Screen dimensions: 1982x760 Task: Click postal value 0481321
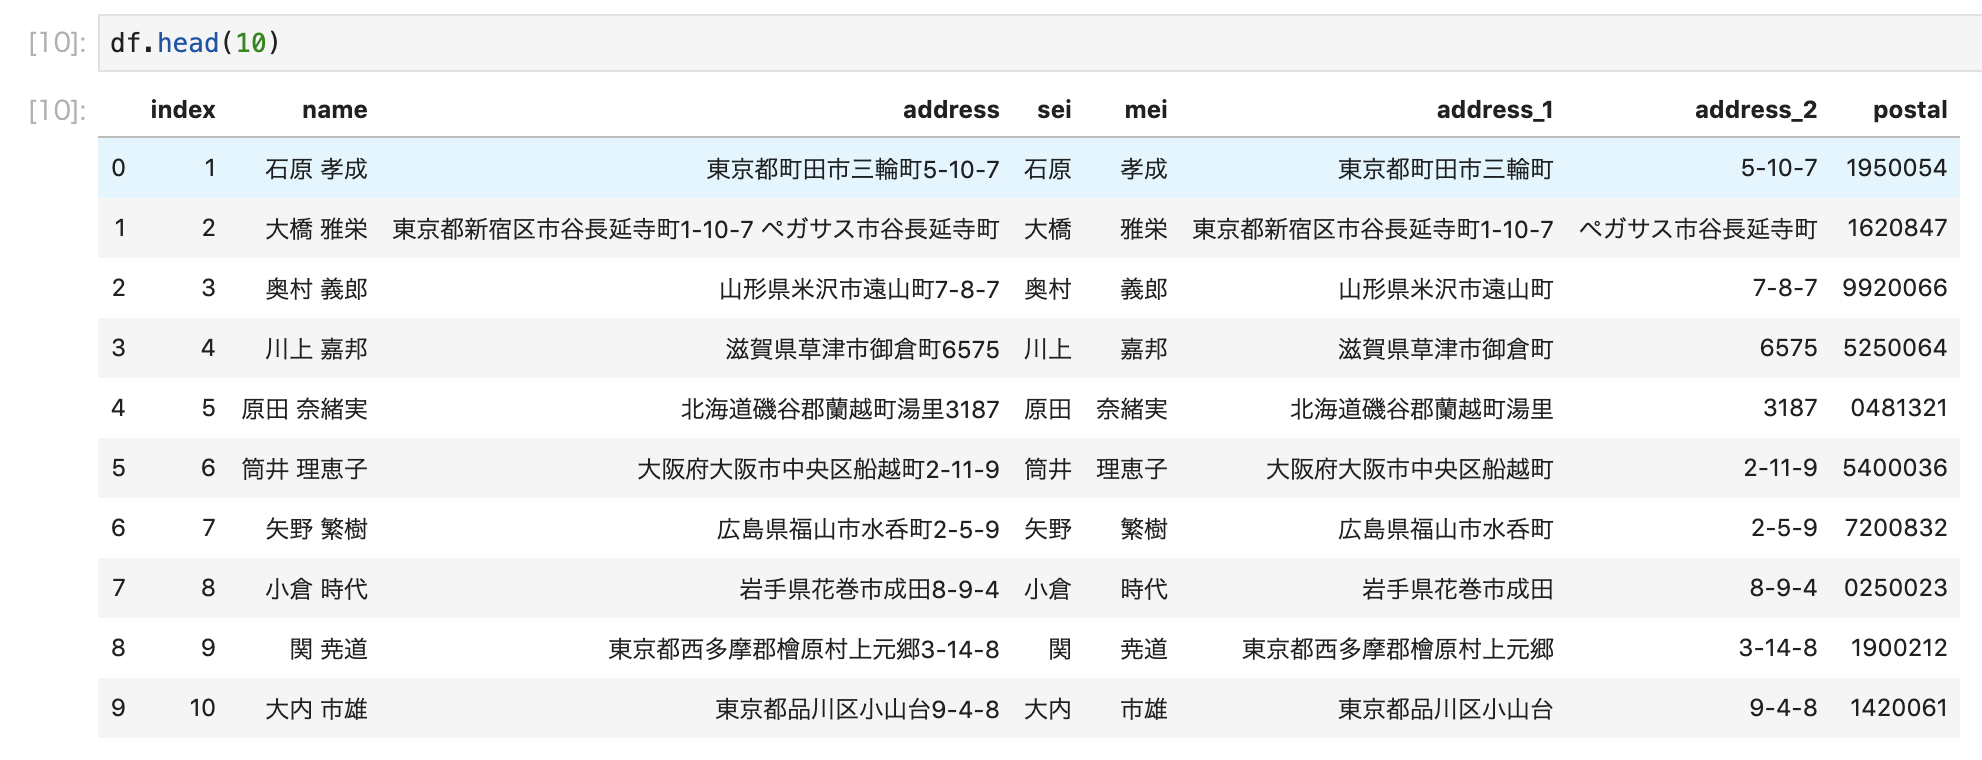pos(1899,408)
